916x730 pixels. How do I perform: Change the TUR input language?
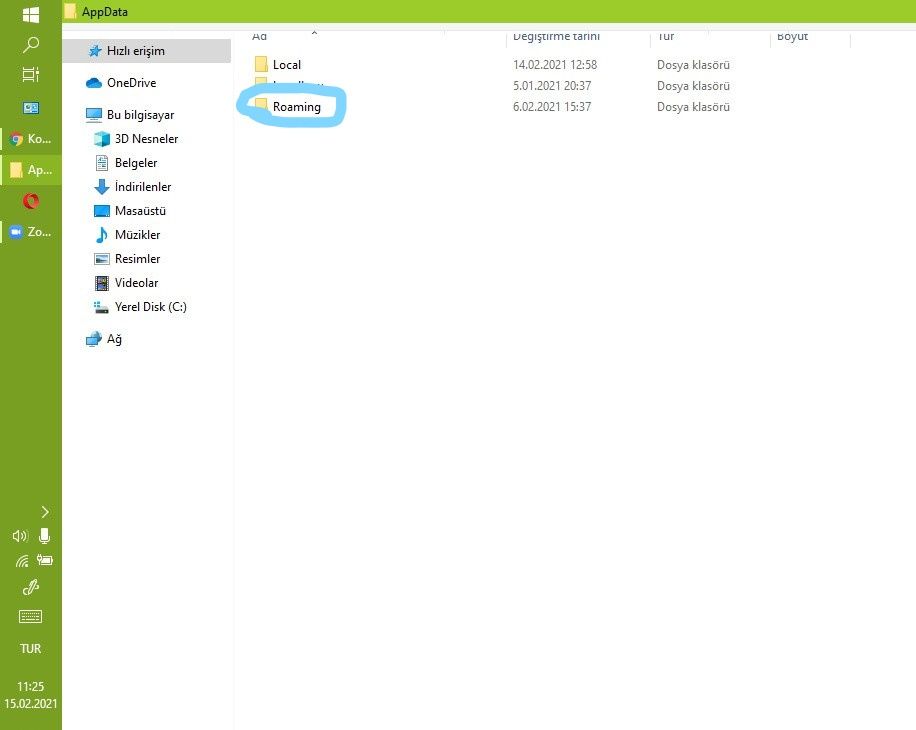pyautogui.click(x=30, y=649)
